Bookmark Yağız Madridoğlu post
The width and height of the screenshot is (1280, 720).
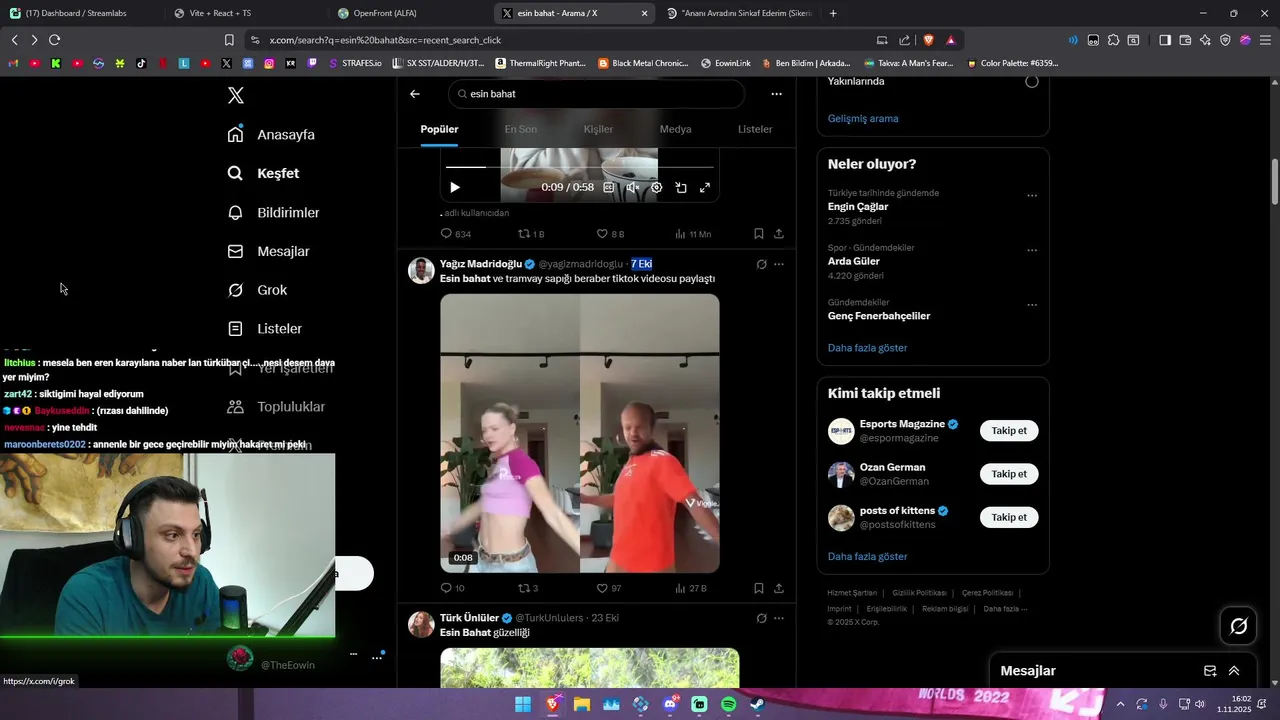coord(758,588)
